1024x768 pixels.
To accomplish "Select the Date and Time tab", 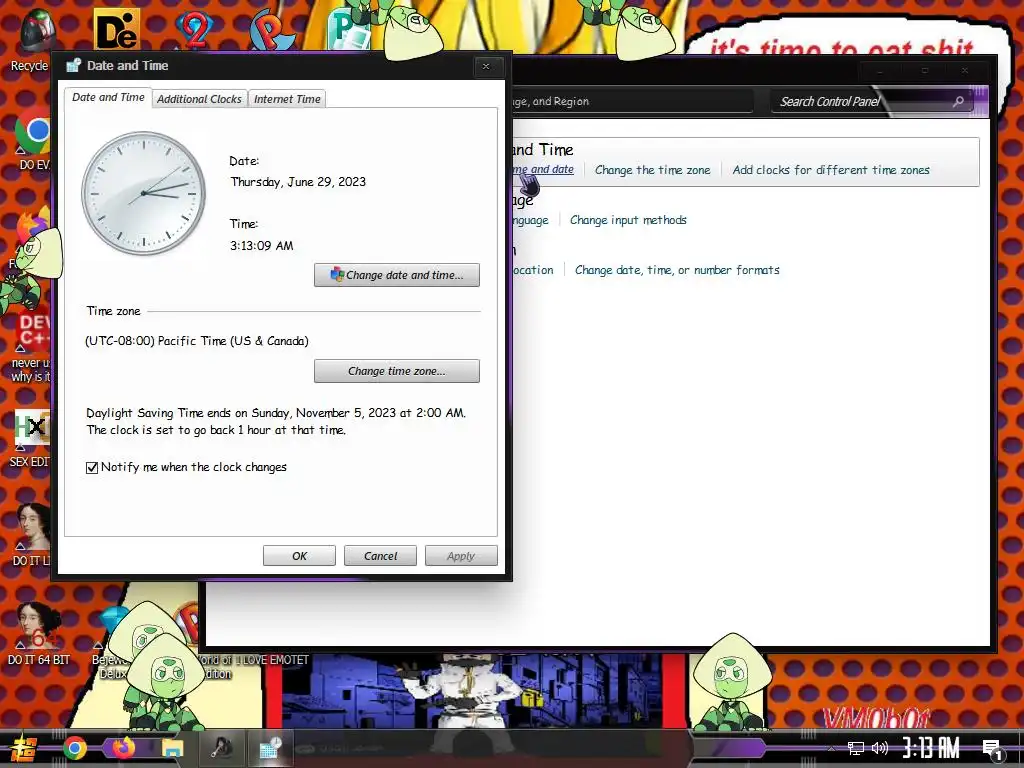I will click(x=108, y=97).
